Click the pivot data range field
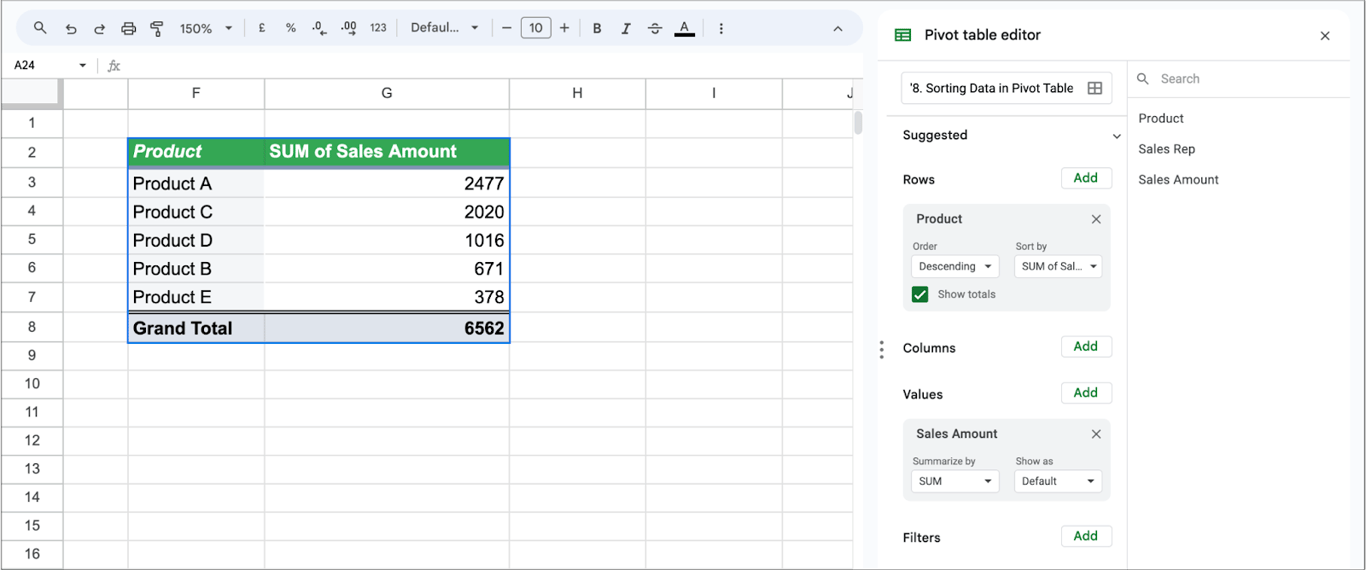This screenshot has height=570, width=1366. (1006, 88)
